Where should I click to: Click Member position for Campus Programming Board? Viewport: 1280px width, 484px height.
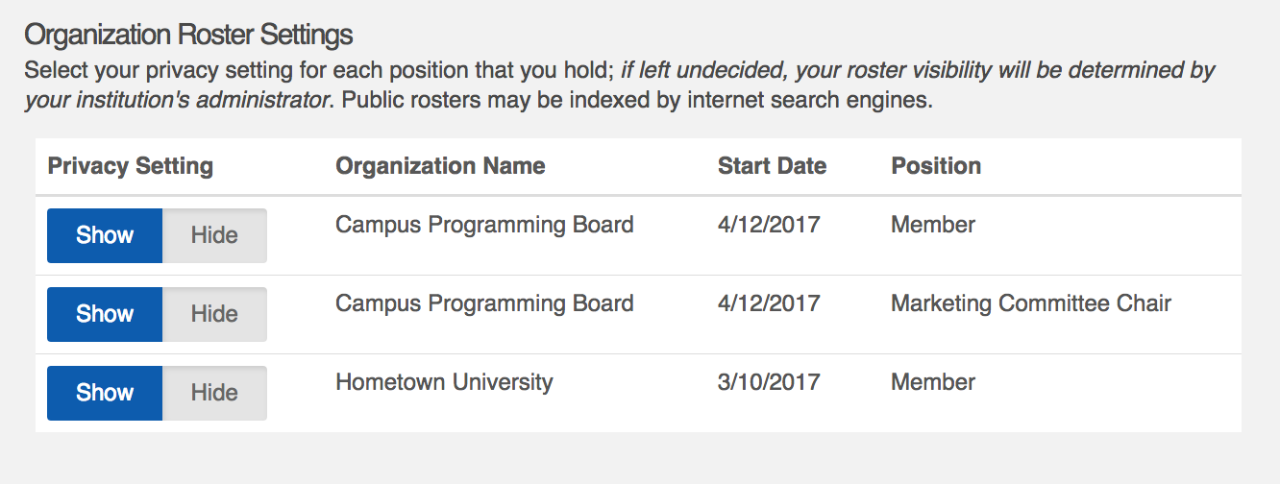[x=933, y=225]
